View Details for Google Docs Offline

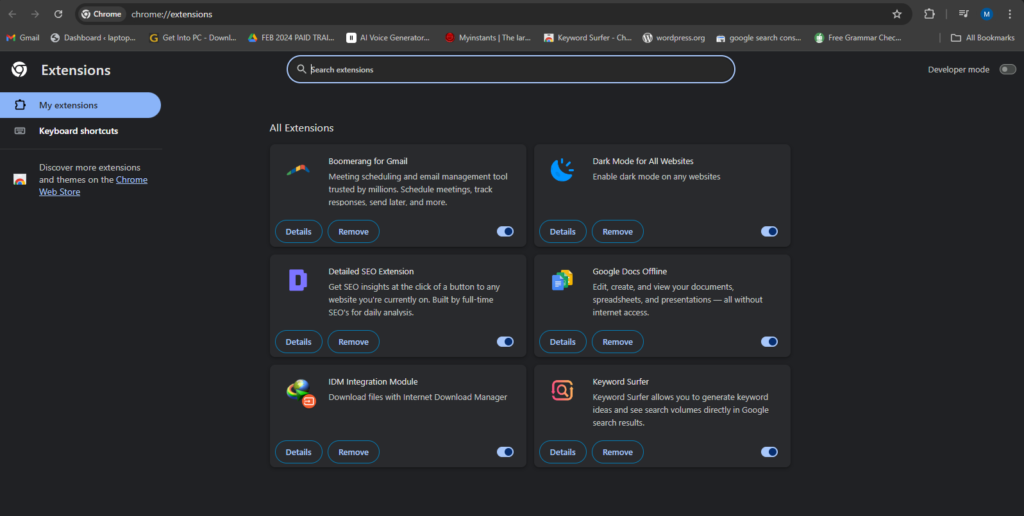tap(562, 342)
